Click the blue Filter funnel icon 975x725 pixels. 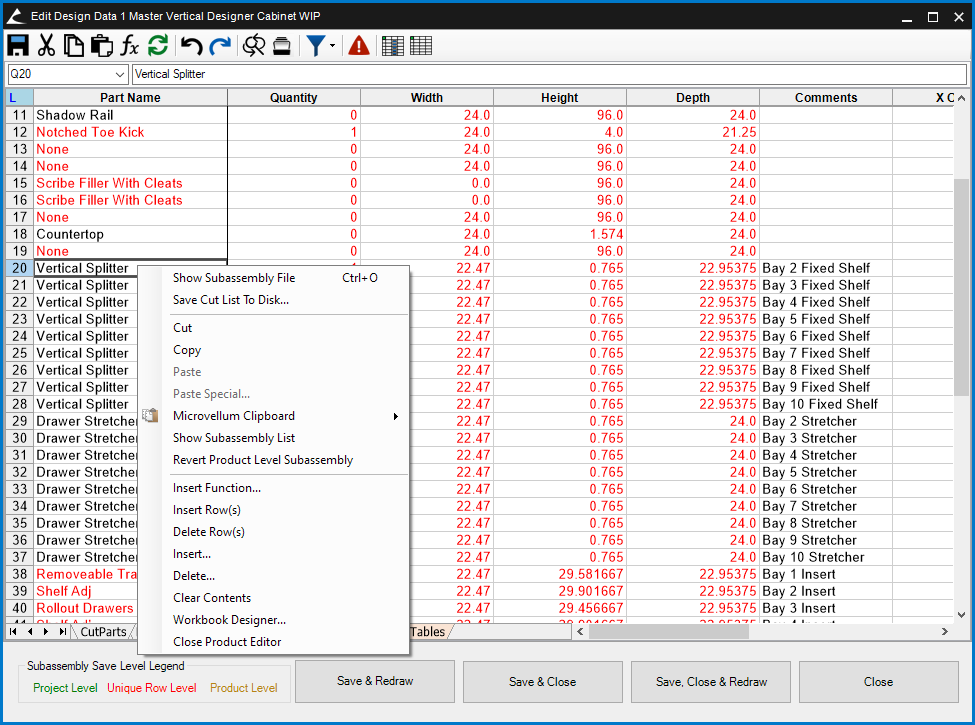pos(315,45)
